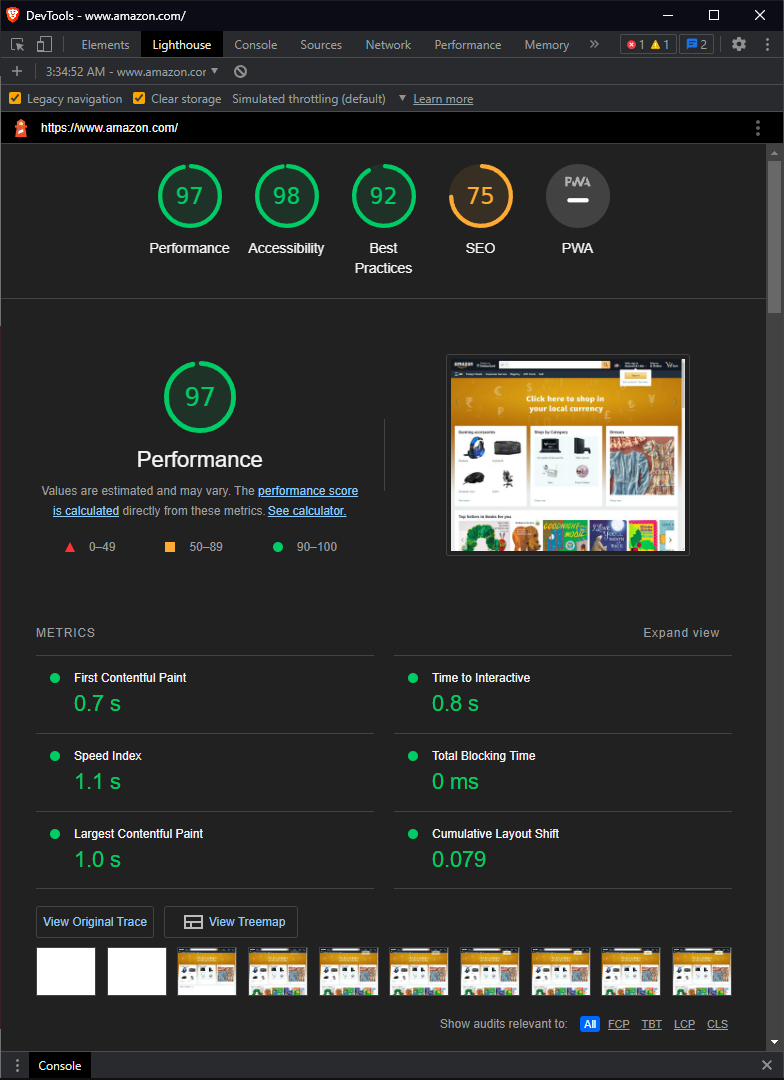The height and width of the screenshot is (1080, 784).
Task: Open the console drawer options menu
Action: pyautogui.click(x=17, y=1066)
